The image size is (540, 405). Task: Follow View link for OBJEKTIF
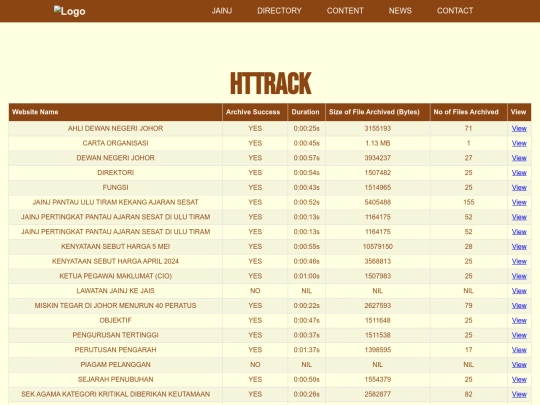[519, 321]
